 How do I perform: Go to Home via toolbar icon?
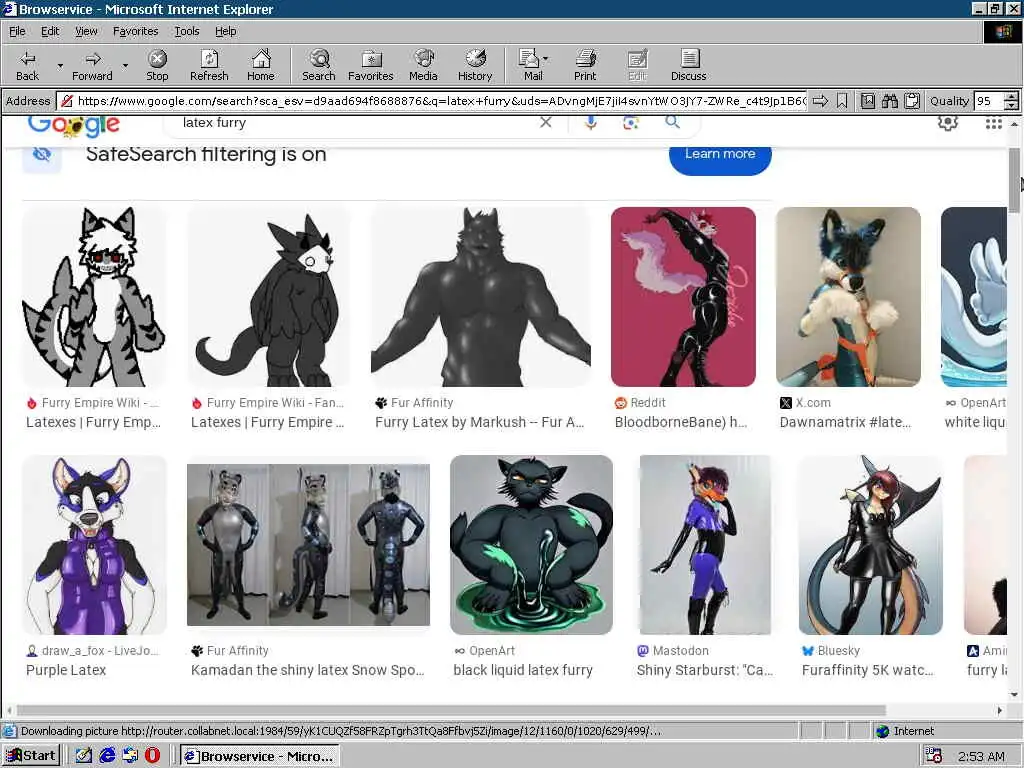(x=261, y=65)
